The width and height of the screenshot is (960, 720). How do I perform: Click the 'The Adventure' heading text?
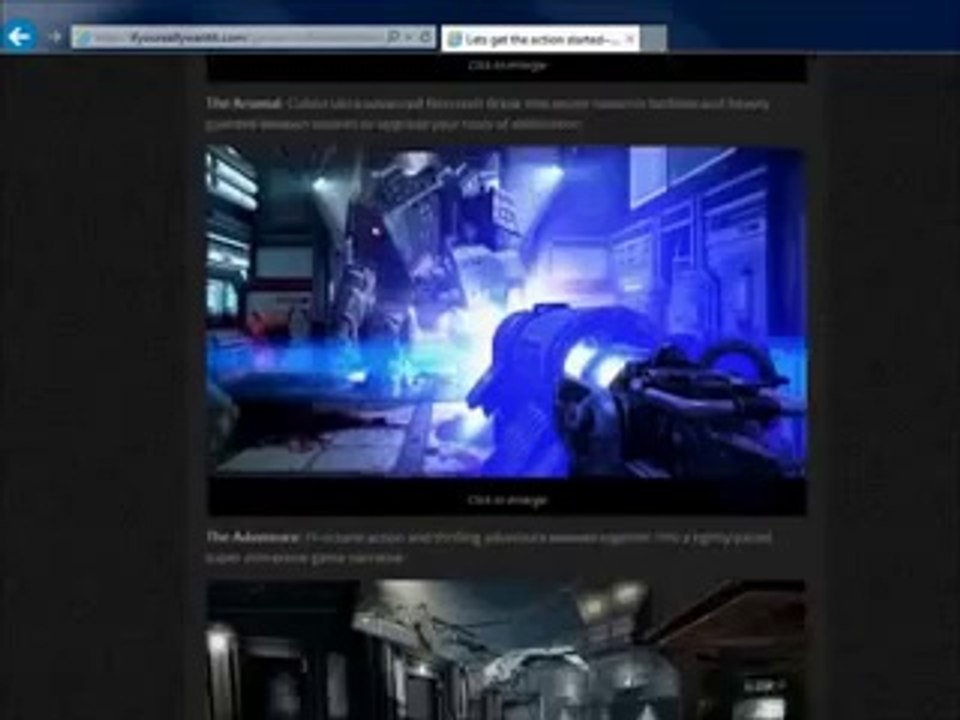pos(252,537)
